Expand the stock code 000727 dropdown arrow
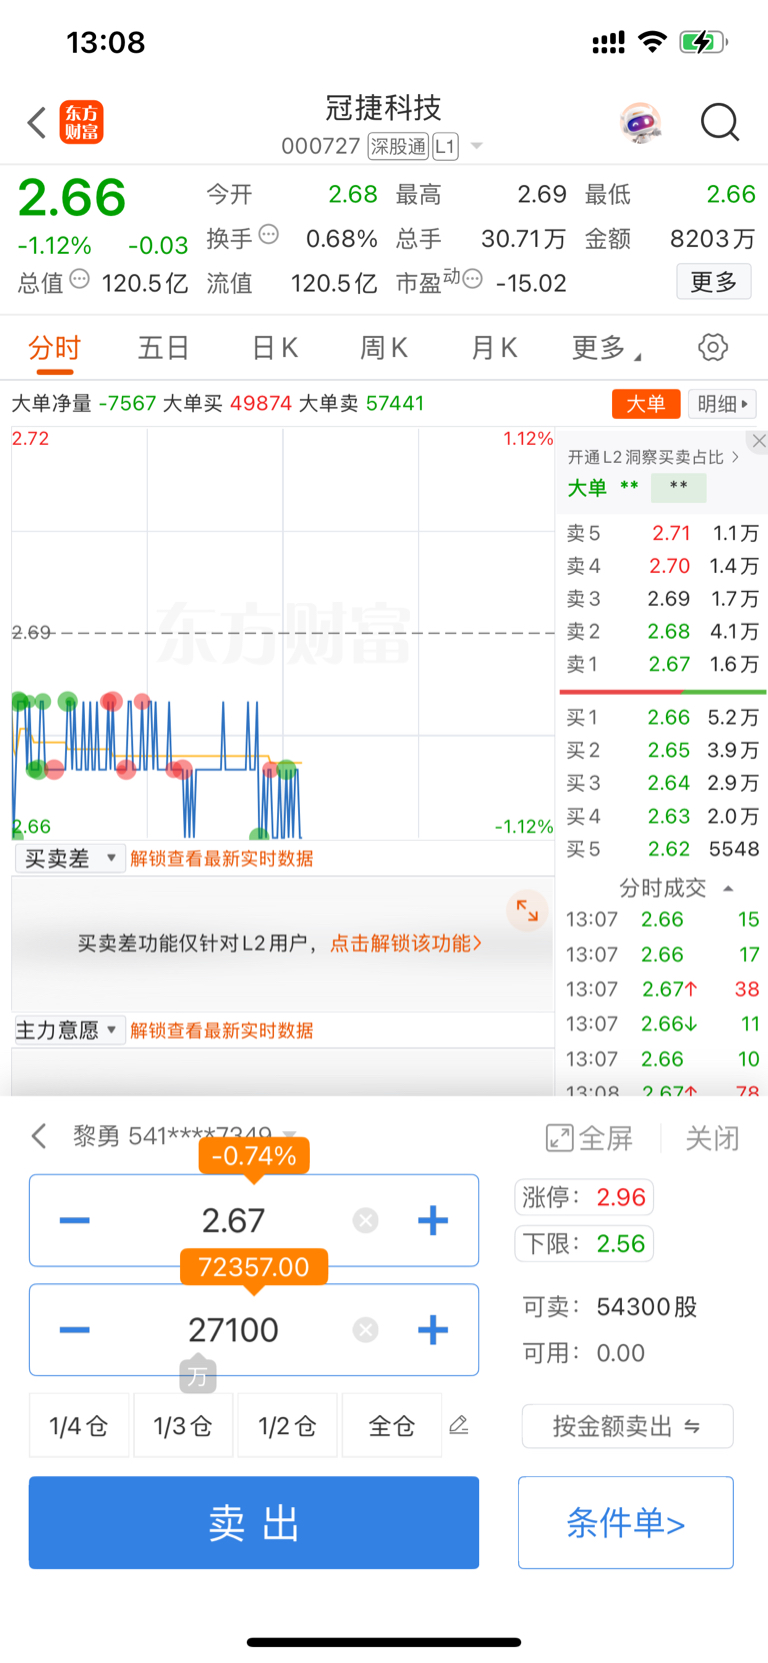The height and width of the screenshot is (1663, 768). 477,146
